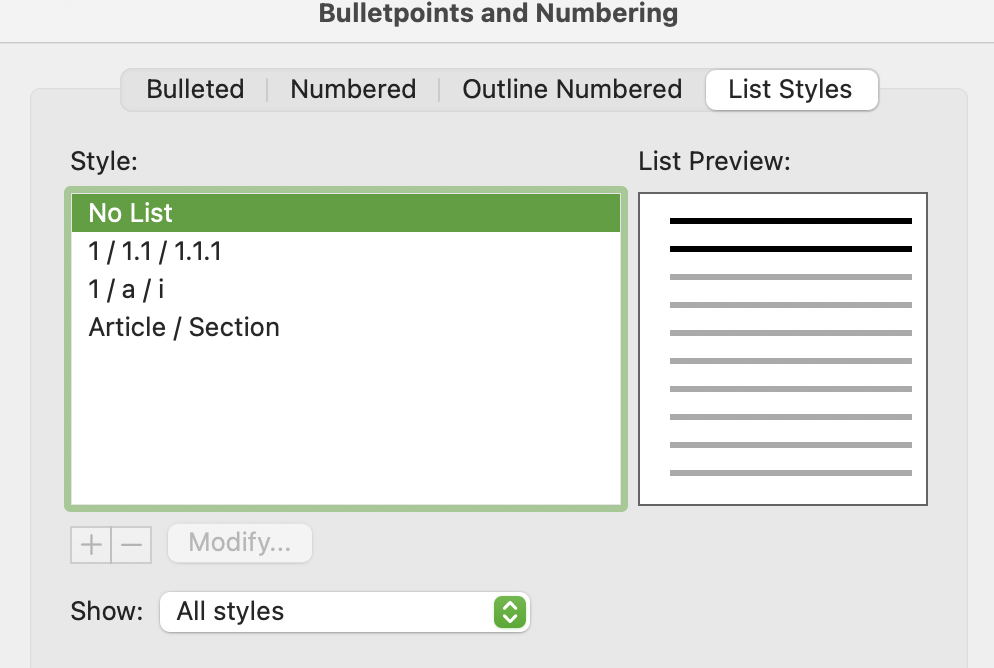Click the bold black lines in the preview
994x668 pixels.
(x=791, y=234)
